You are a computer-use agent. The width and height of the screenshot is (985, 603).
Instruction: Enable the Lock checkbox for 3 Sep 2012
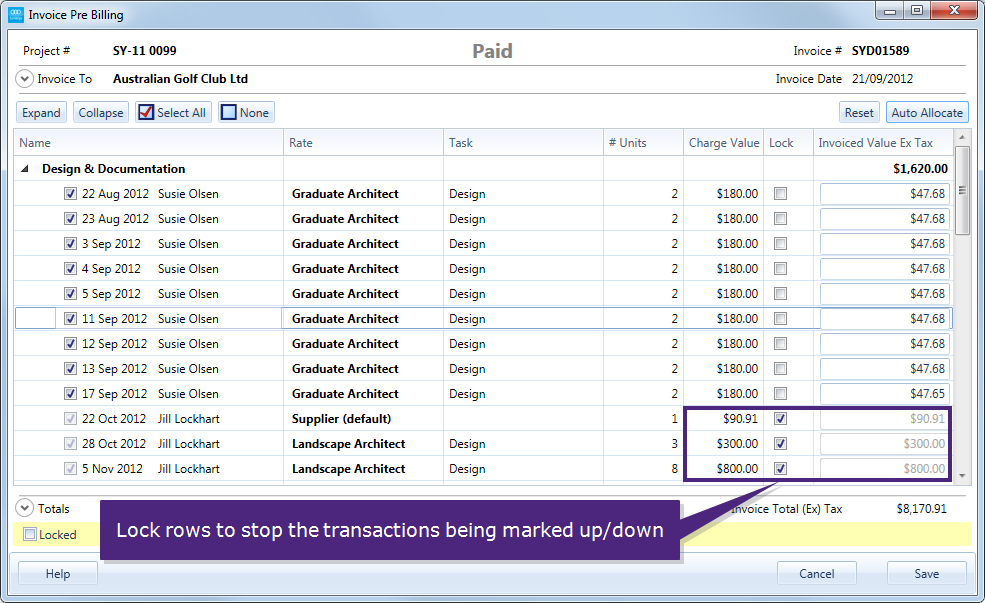tap(780, 244)
